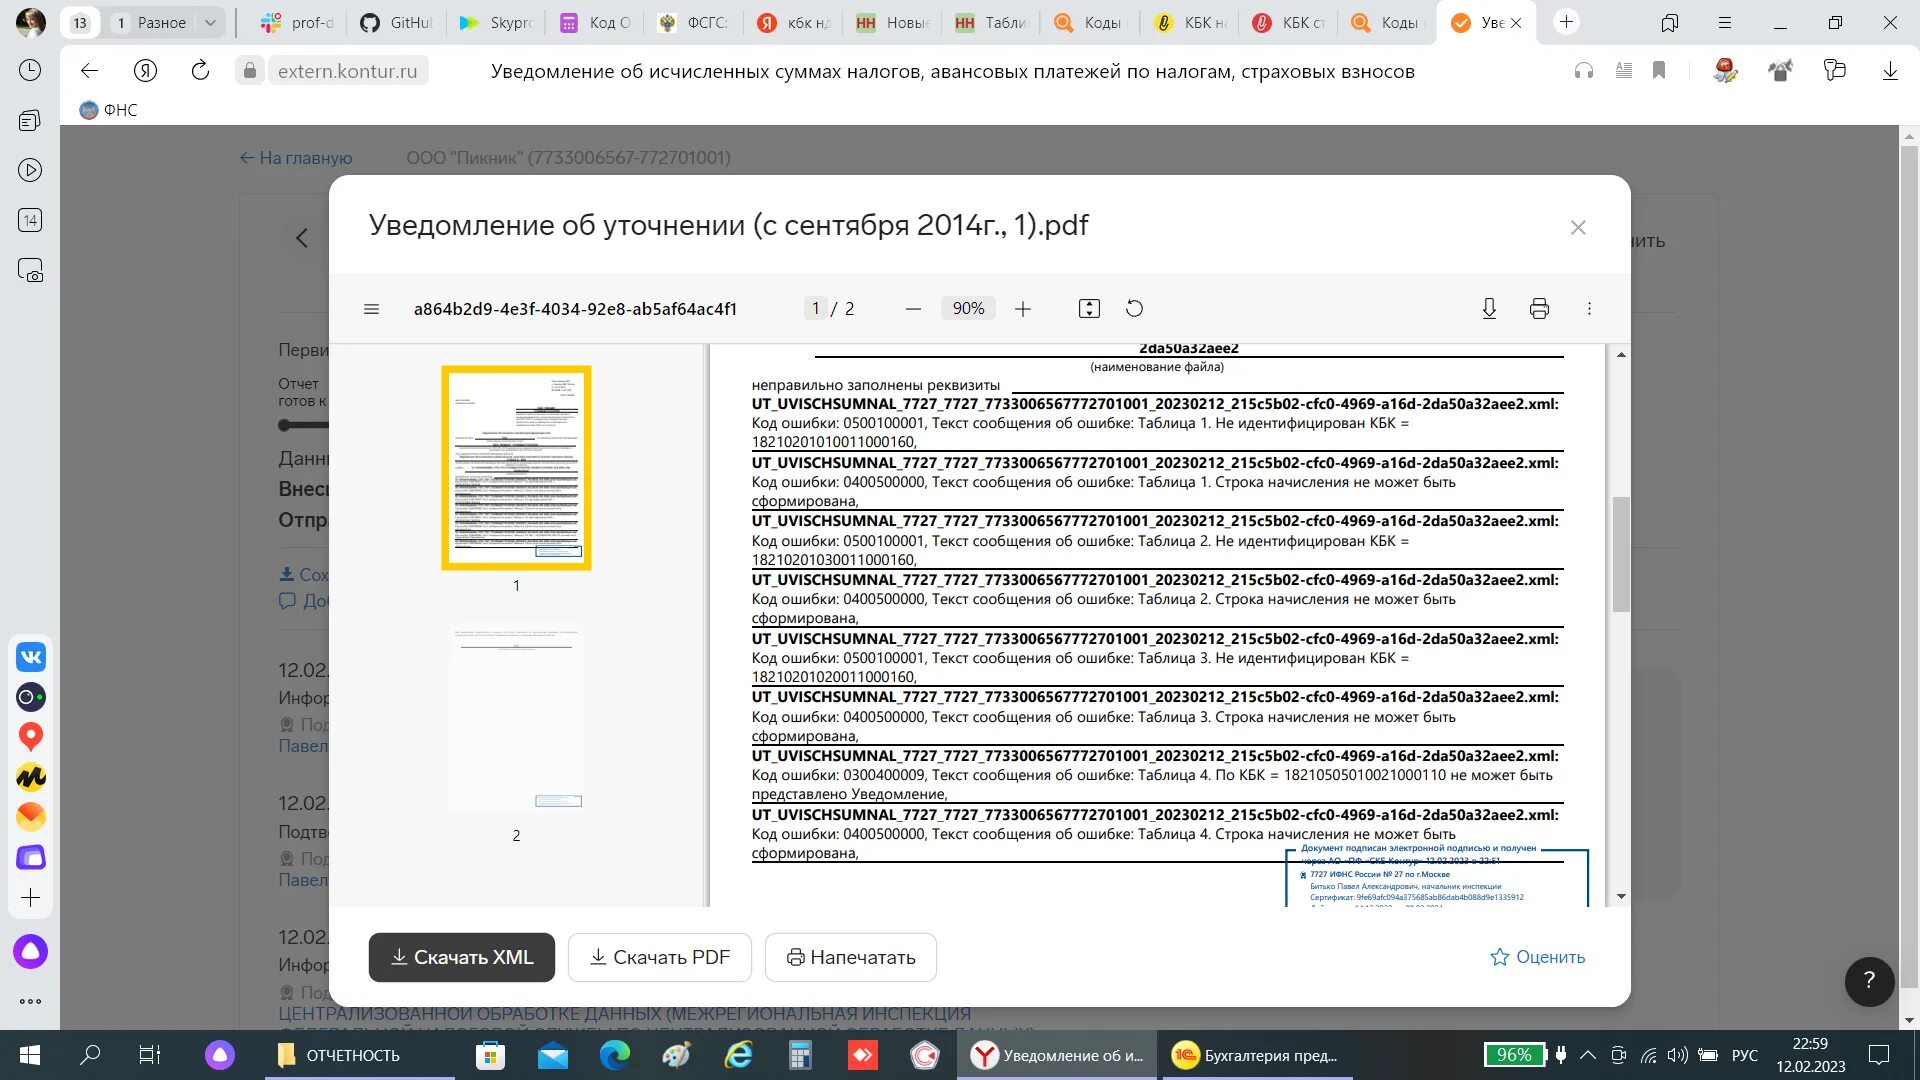Image resolution: width=1920 pixels, height=1080 pixels.
Task: Switch to the GitHub tab
Action: tap(398, 23)
